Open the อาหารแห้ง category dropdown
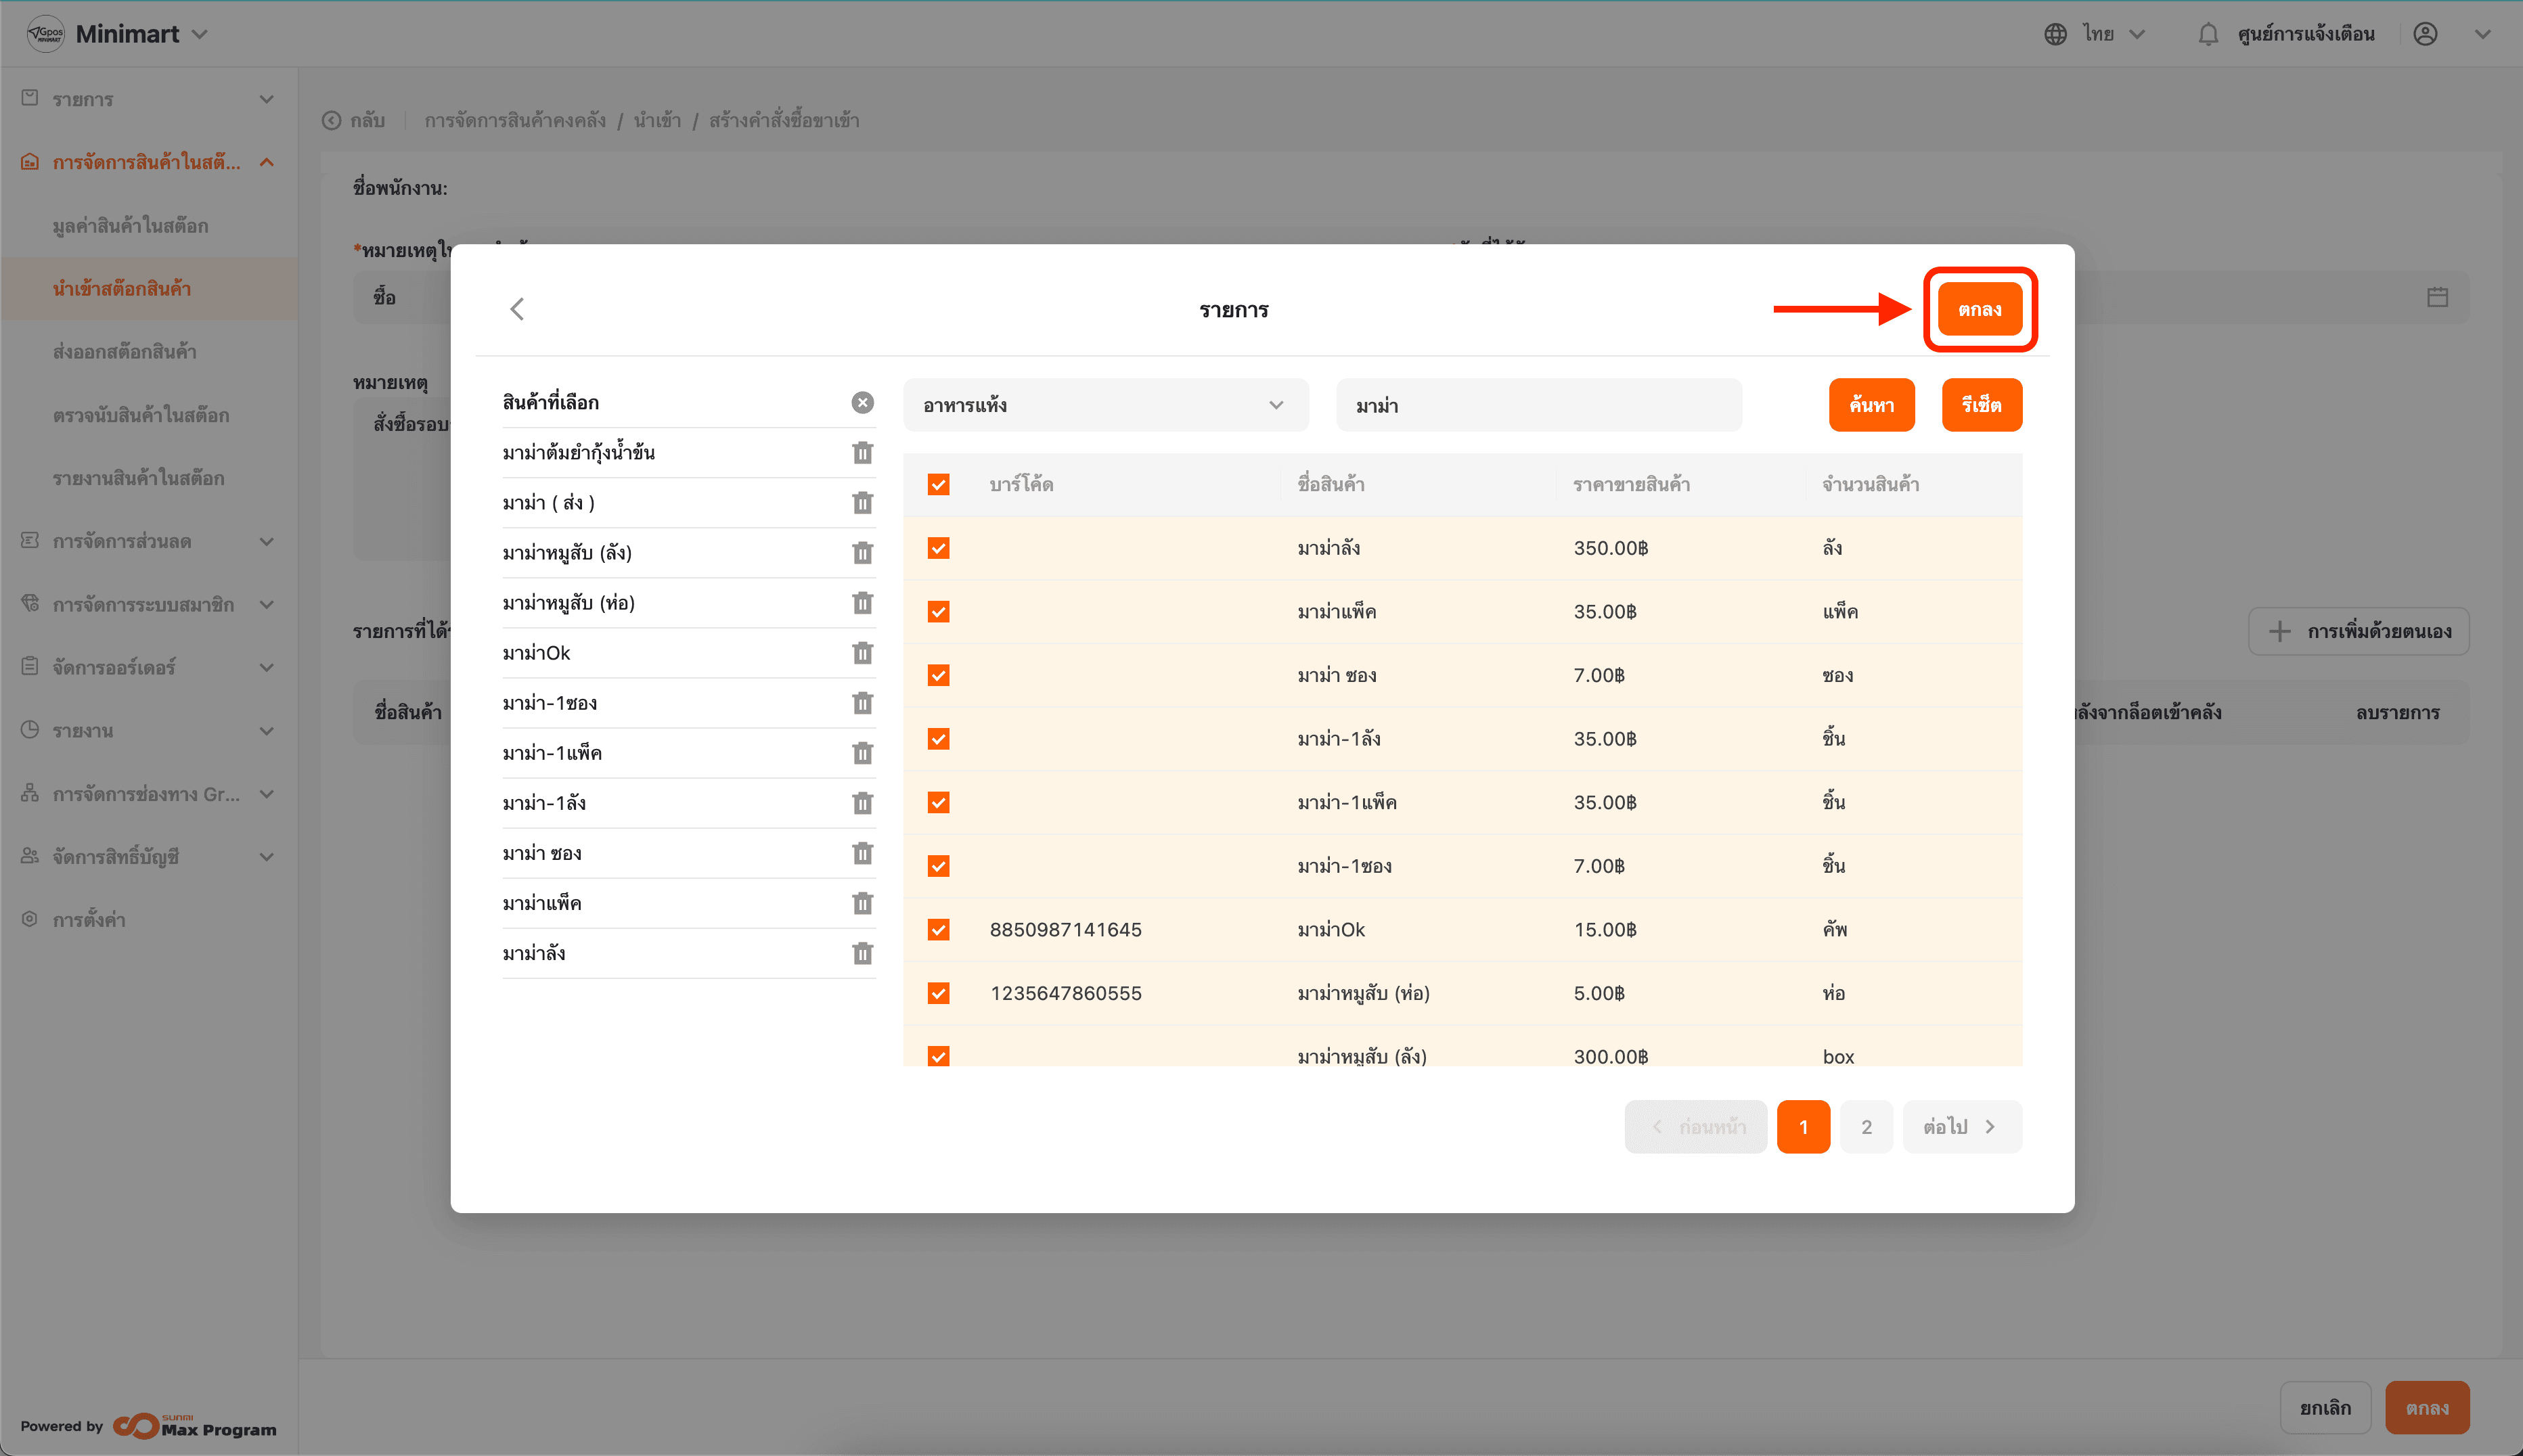The height and width of the screenshot is (1456, 2523). (1105, 405)
